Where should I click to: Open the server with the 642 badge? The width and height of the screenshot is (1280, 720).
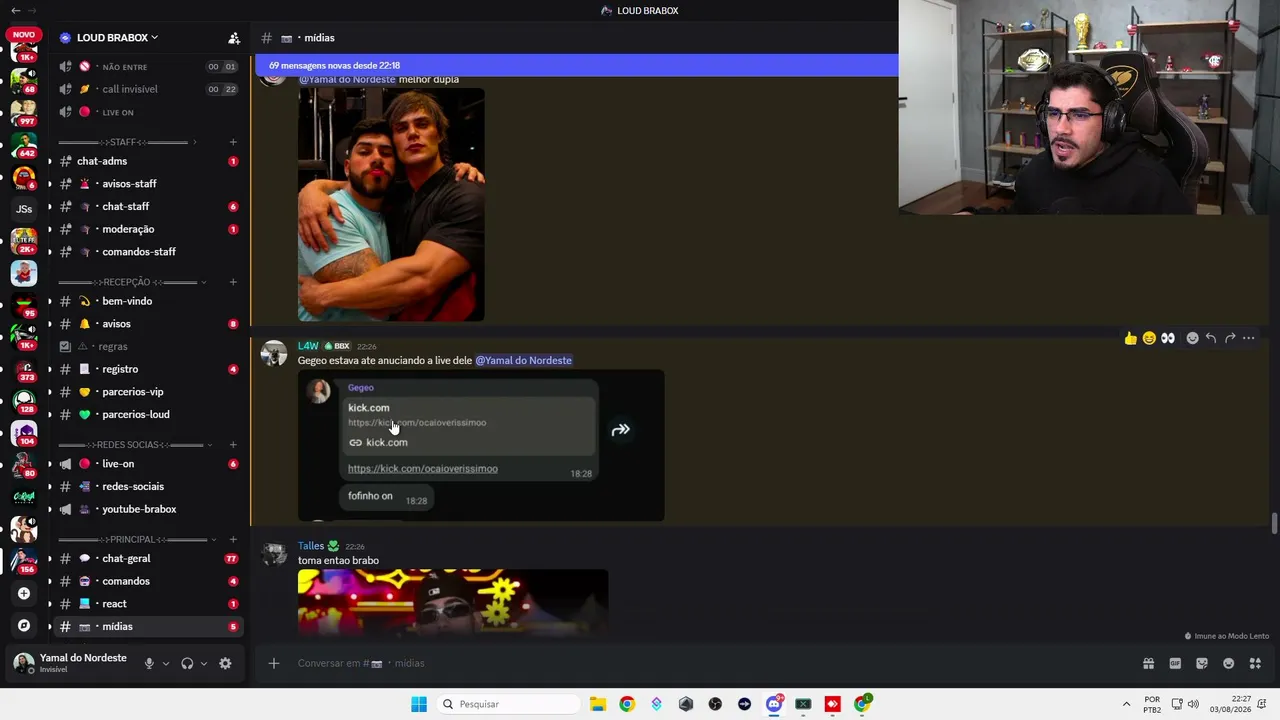(x=24, y=145)
